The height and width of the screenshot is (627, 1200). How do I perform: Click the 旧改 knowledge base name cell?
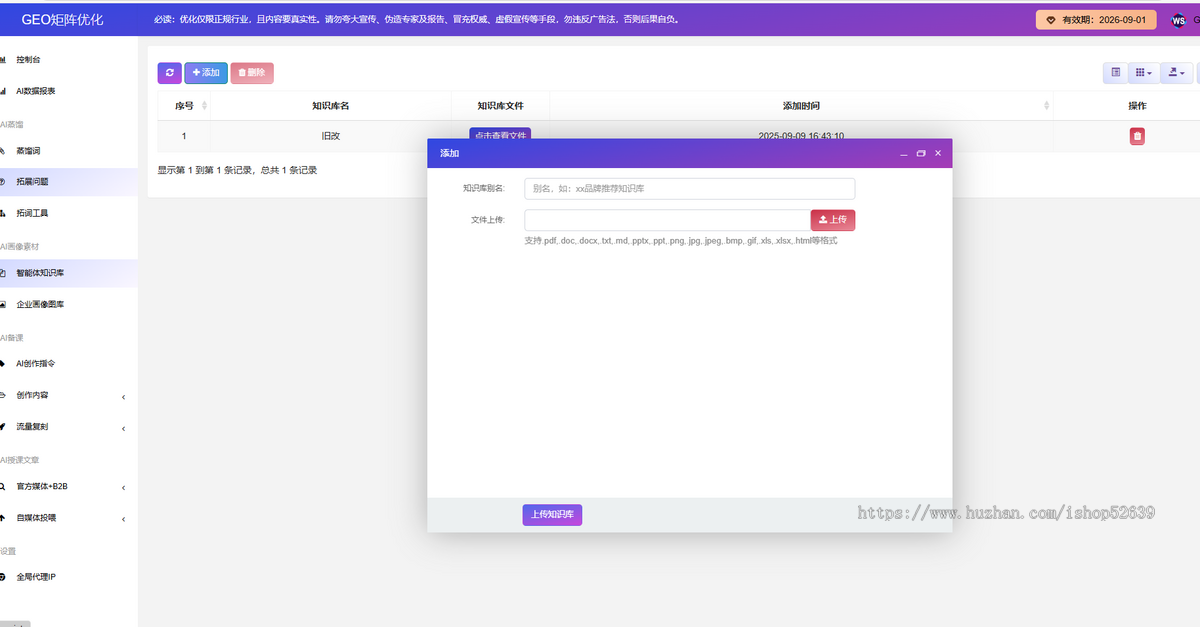click(330, 136)
